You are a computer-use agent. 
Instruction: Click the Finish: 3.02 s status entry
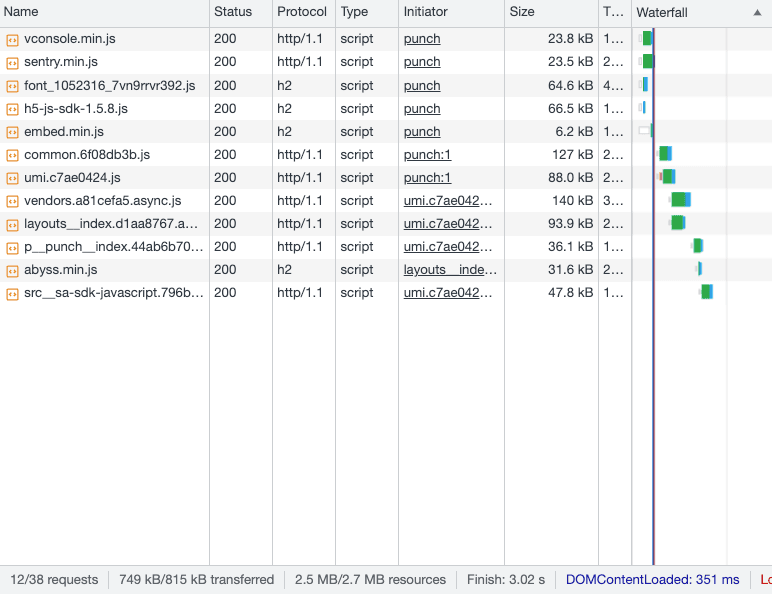tap(506, 580)
